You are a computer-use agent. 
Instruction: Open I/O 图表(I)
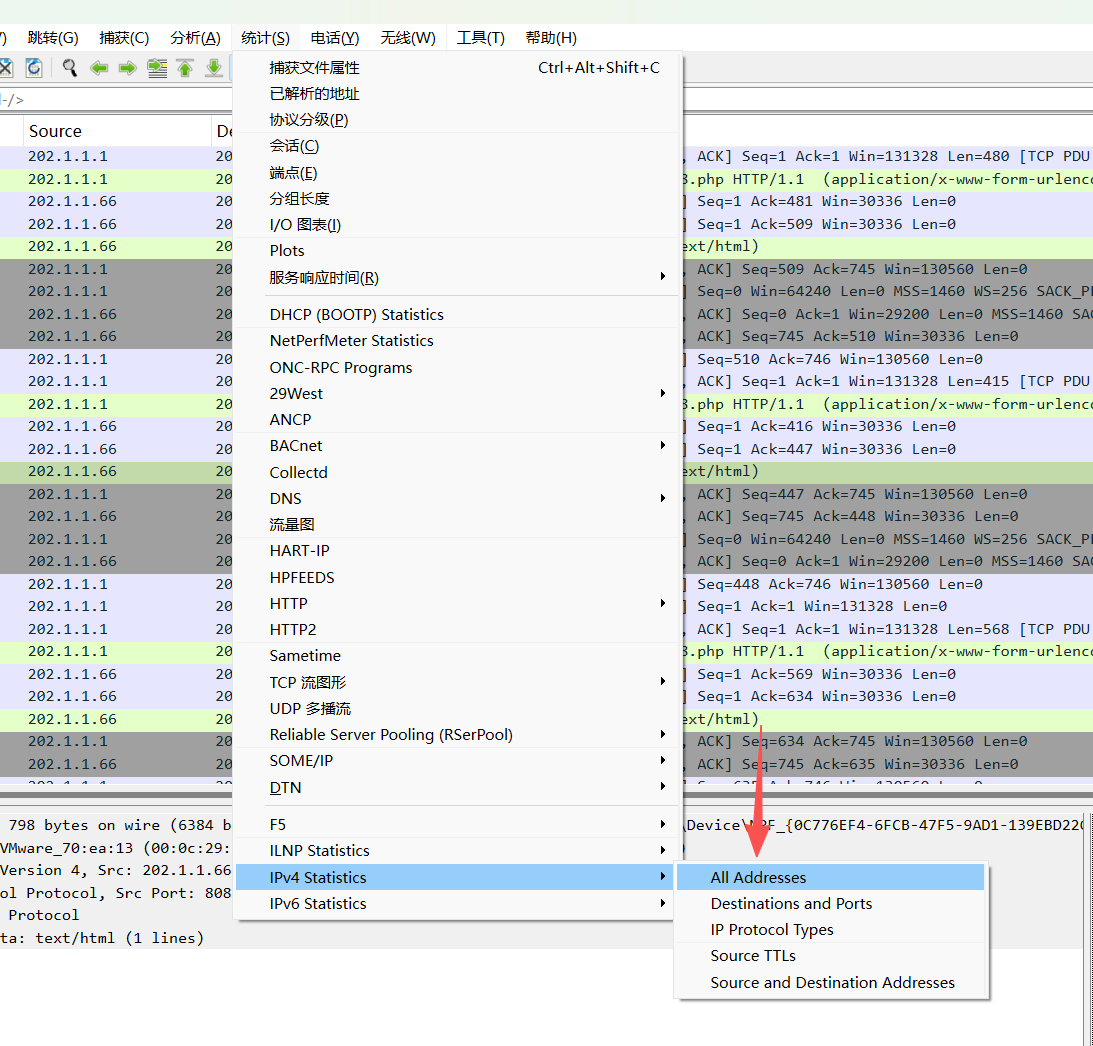pos(457,225)
